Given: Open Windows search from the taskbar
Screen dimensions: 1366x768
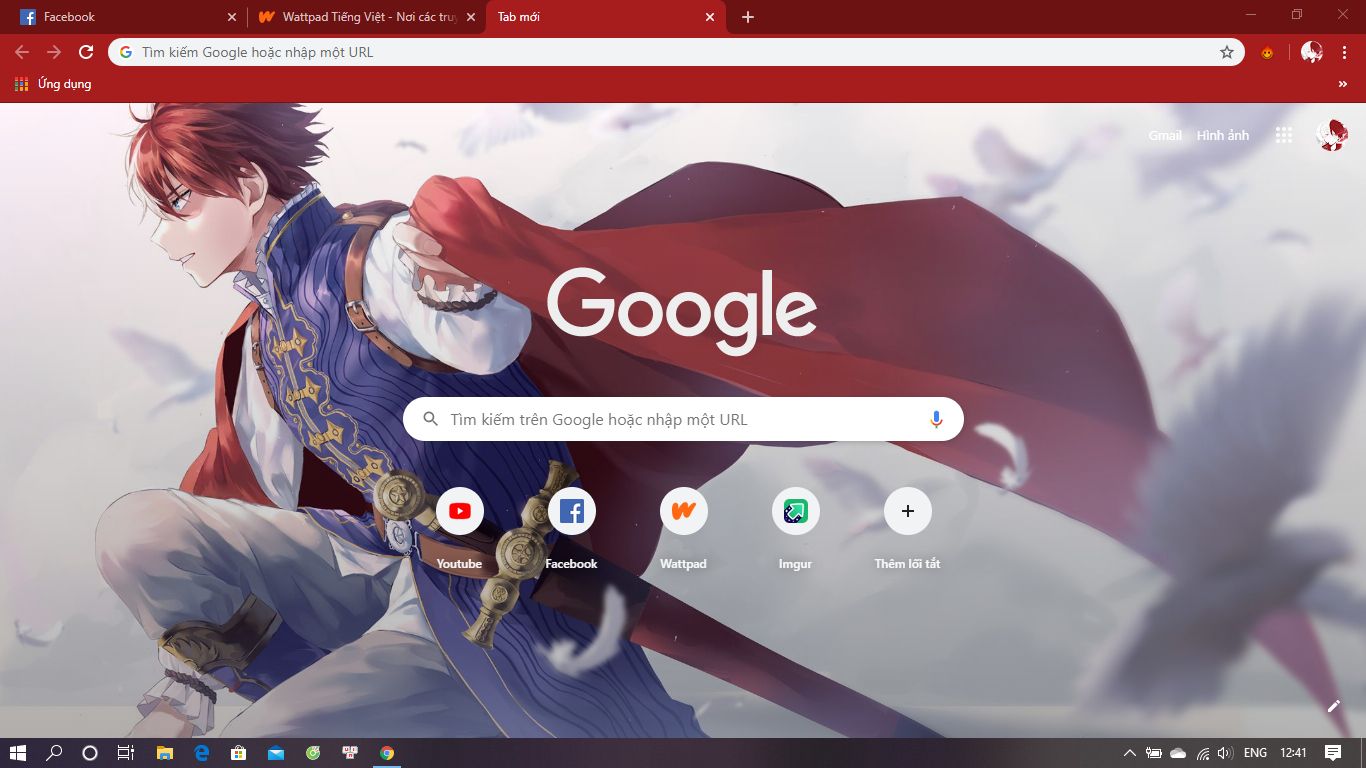Looking at the screenshot, I should tap(55, 753).
